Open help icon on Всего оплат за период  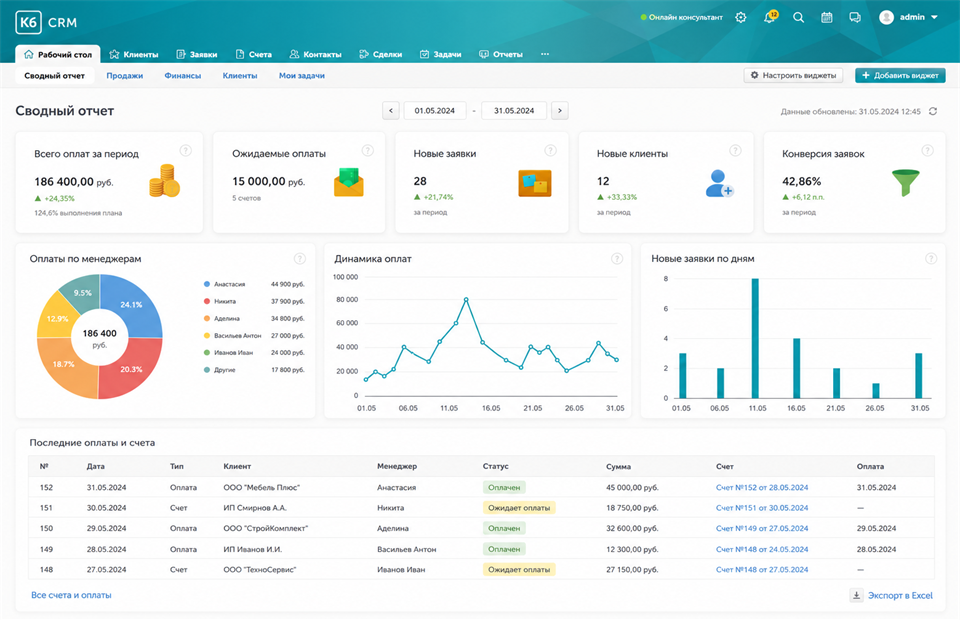click(x=186, y=151)
